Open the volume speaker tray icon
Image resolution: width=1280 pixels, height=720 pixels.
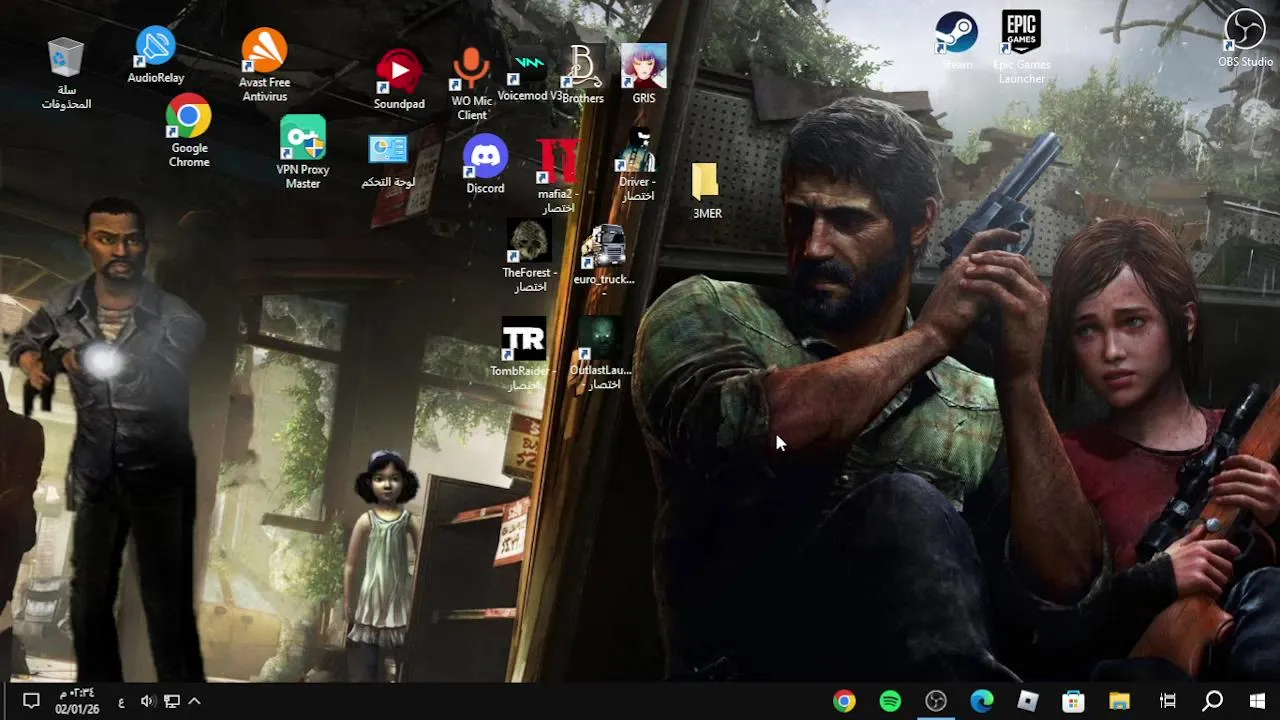[x=147, y=701]
